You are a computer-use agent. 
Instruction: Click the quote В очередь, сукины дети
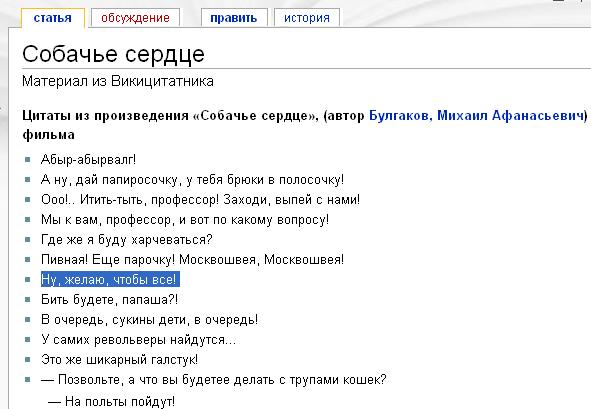point(149,320)
